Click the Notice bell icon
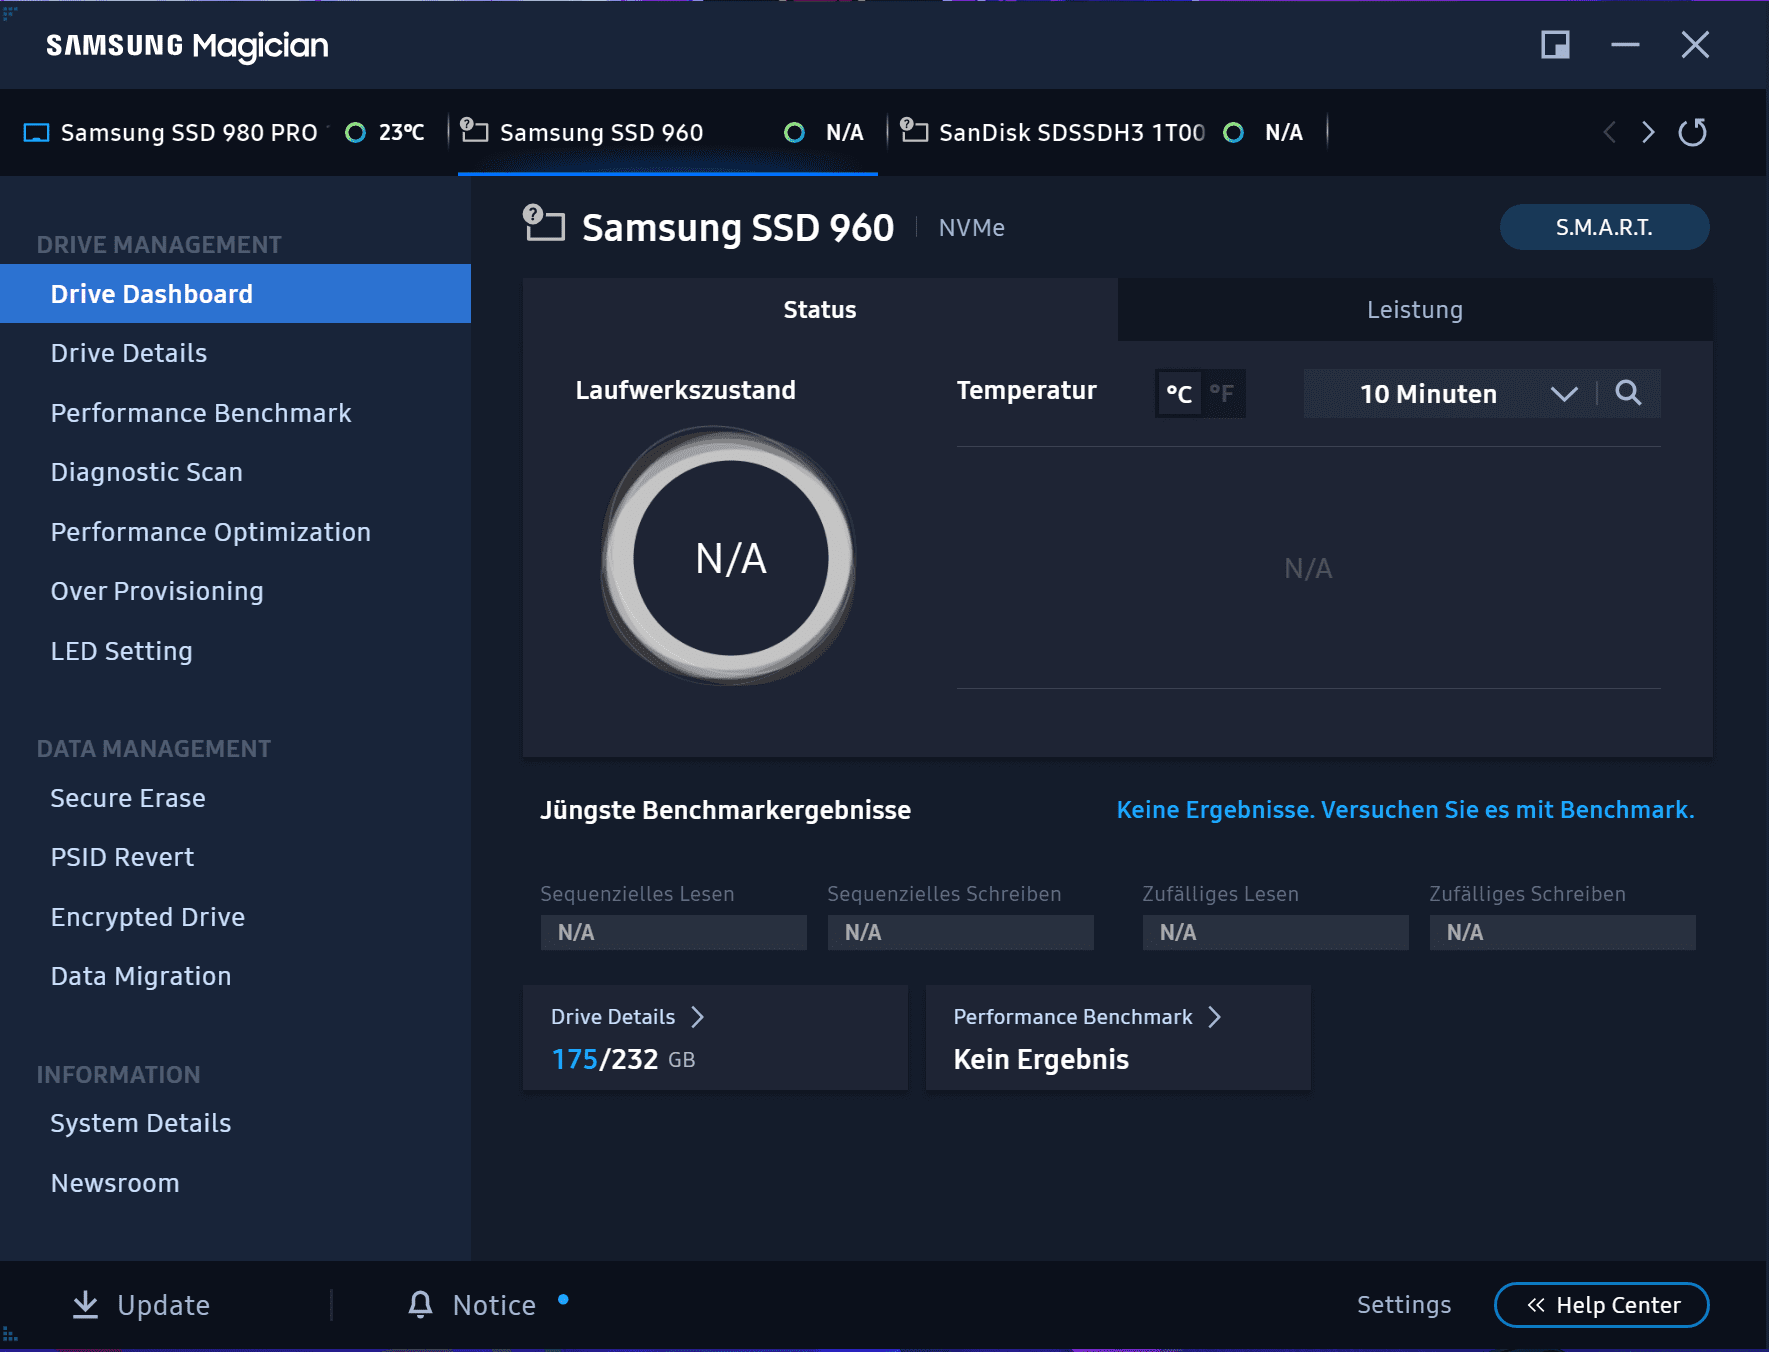 pos(420,1304)
